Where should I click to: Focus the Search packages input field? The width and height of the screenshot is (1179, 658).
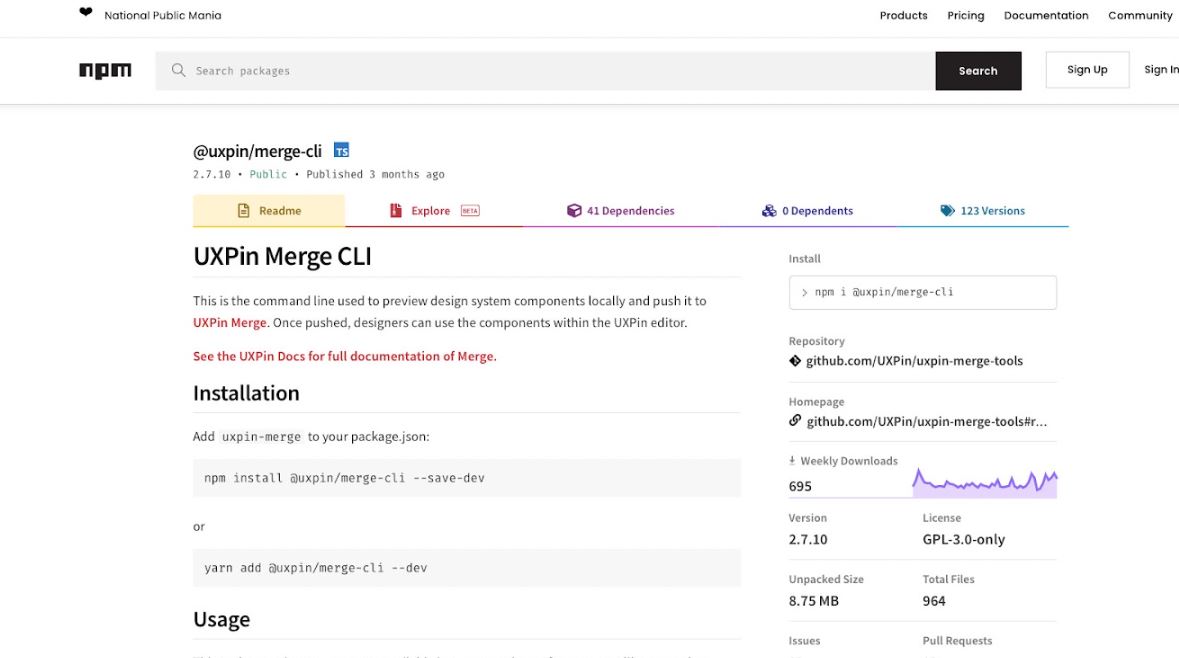545,71
